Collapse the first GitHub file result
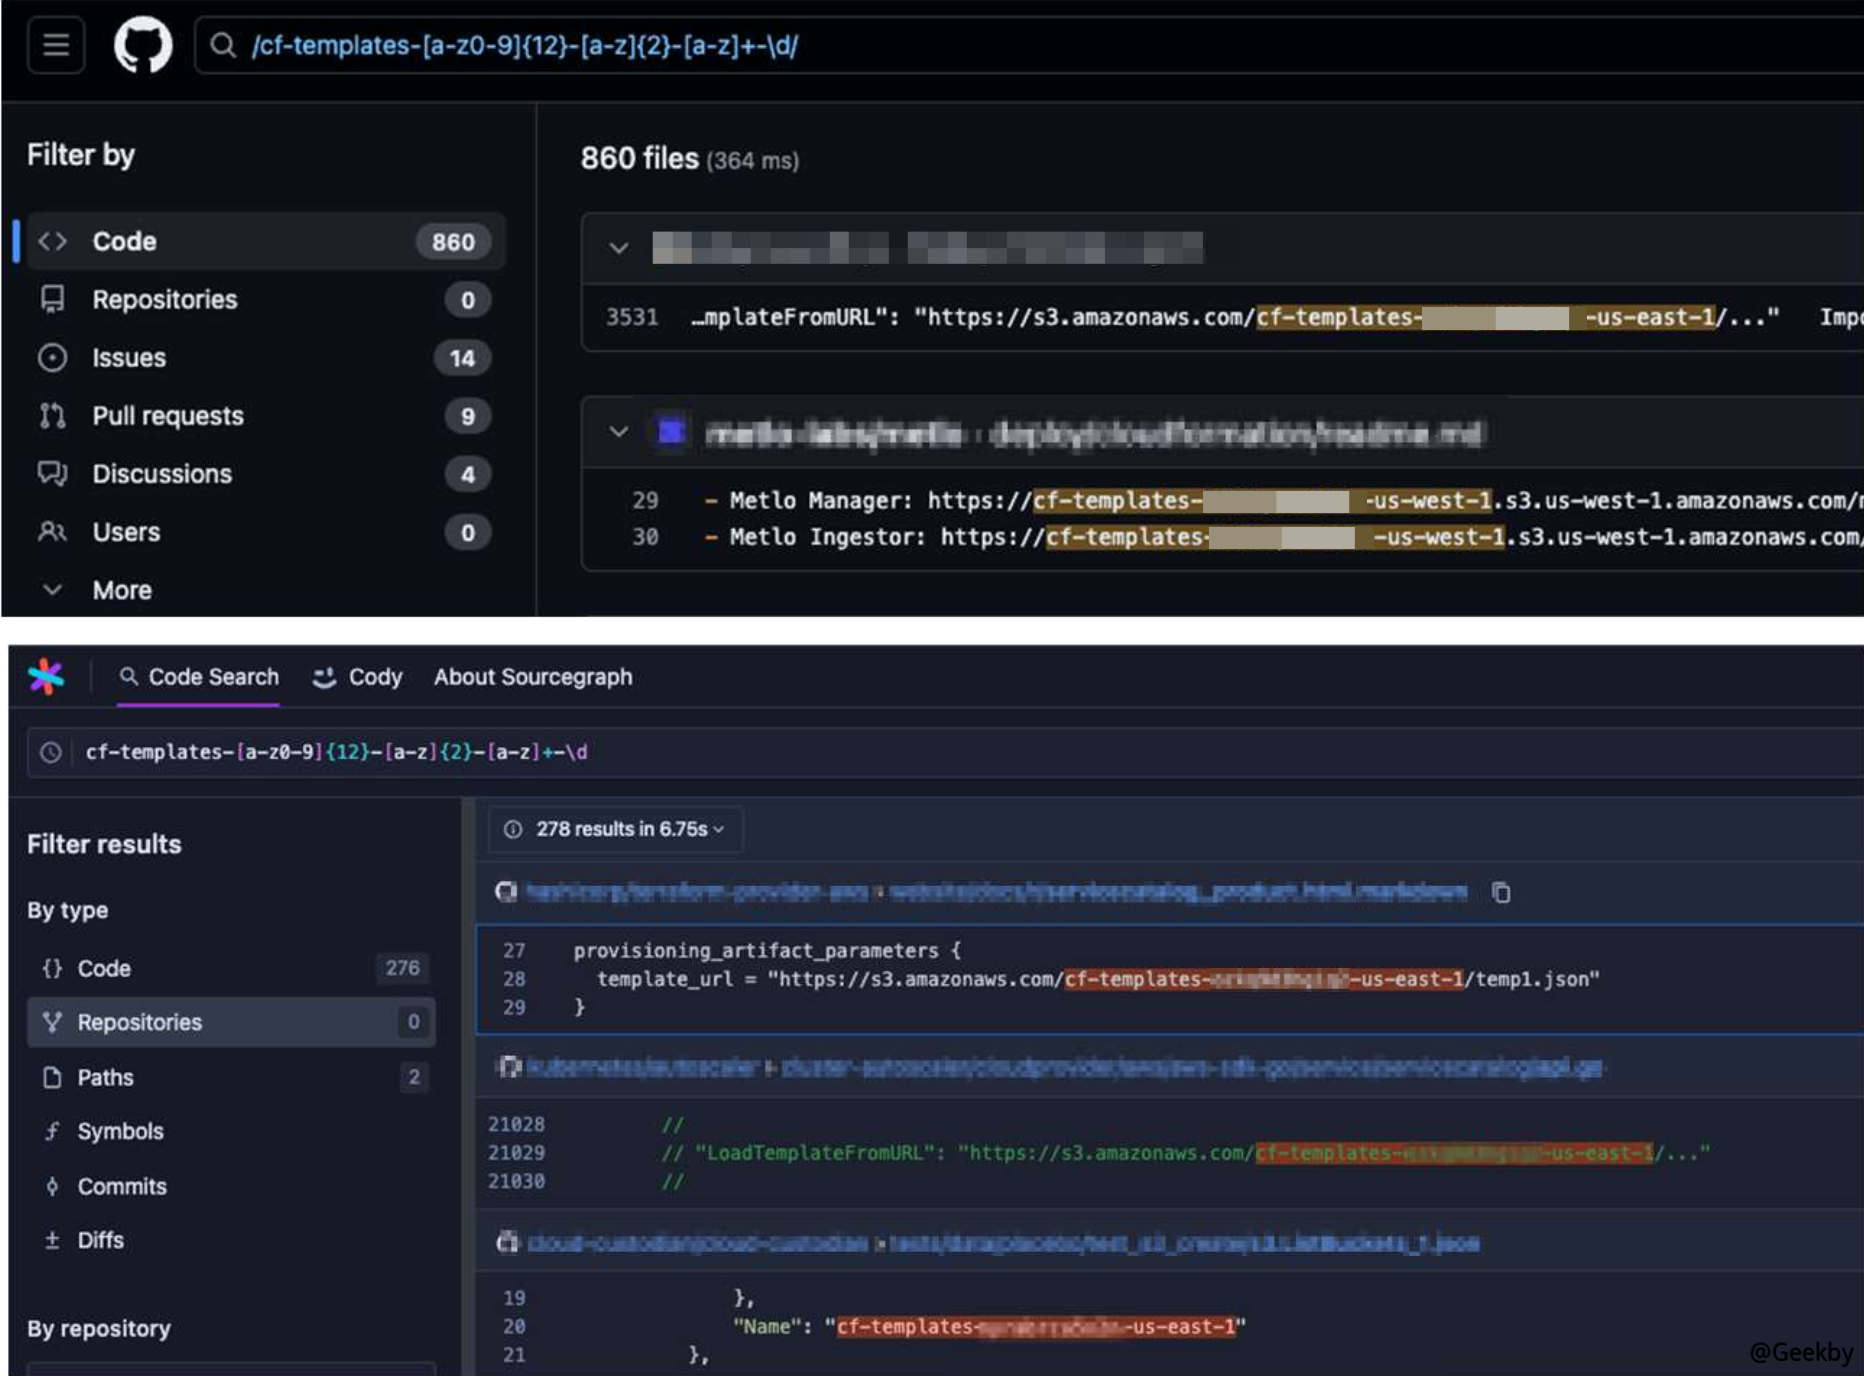 tap(618, 248)
